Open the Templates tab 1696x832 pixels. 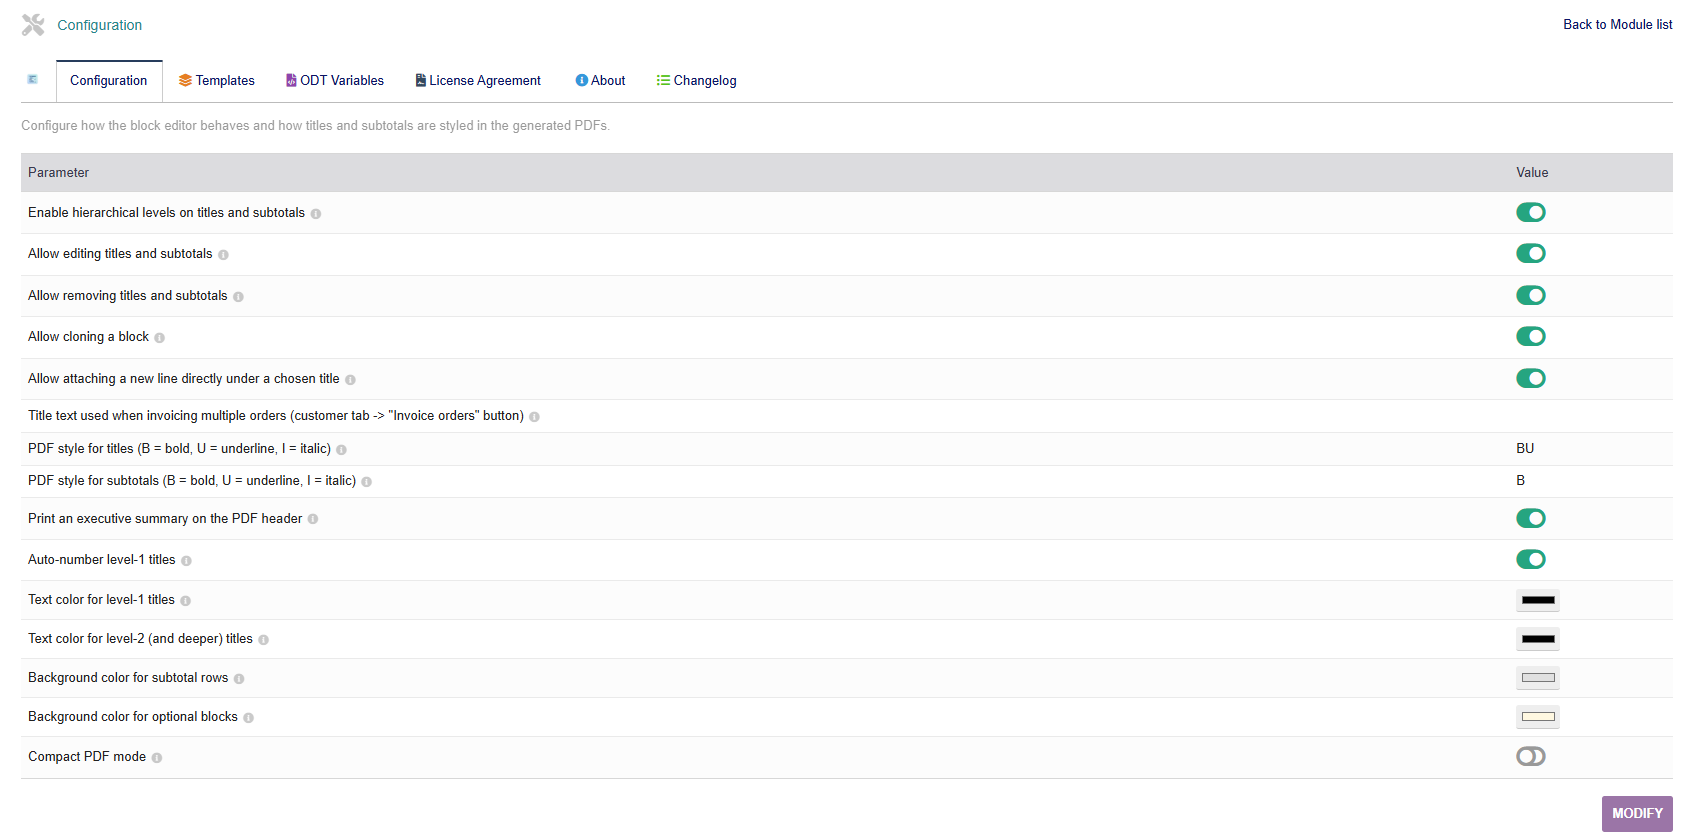click(216, 81)
